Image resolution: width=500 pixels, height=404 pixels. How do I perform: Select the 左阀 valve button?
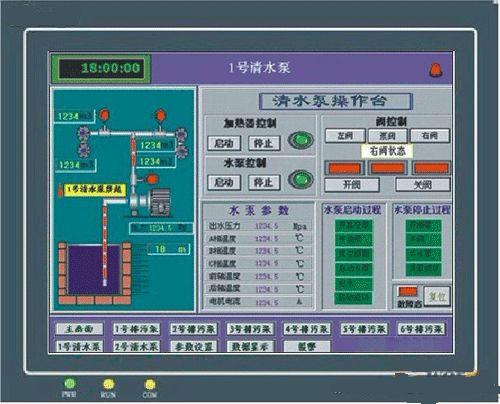pos(345,136)
